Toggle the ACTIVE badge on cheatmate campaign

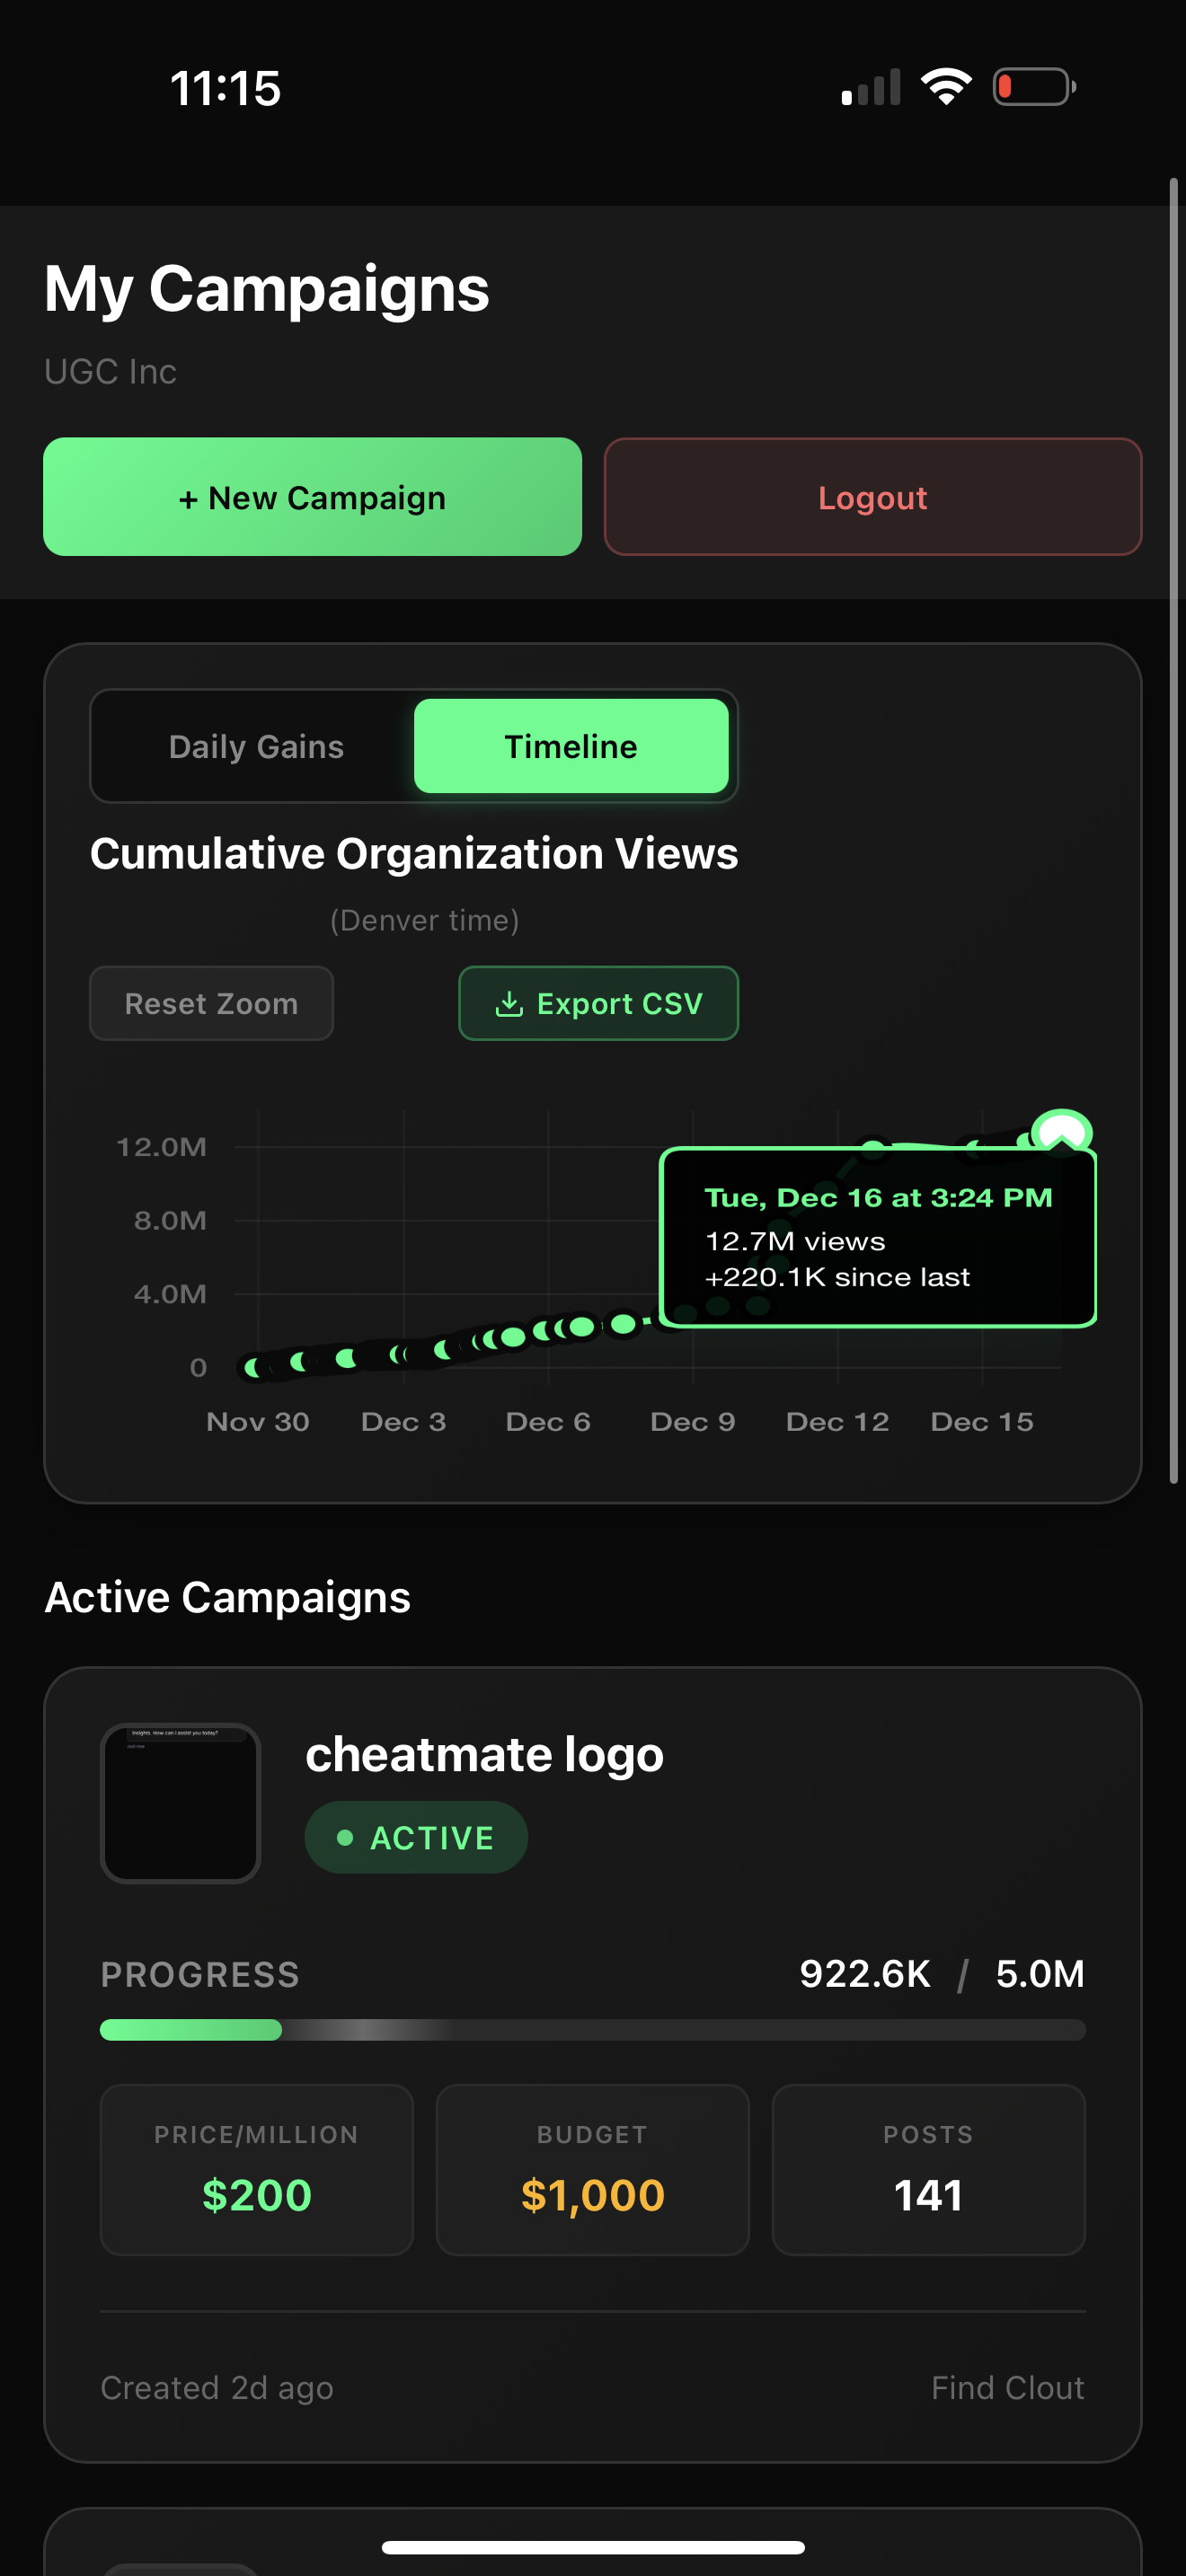coord(416,1836)
